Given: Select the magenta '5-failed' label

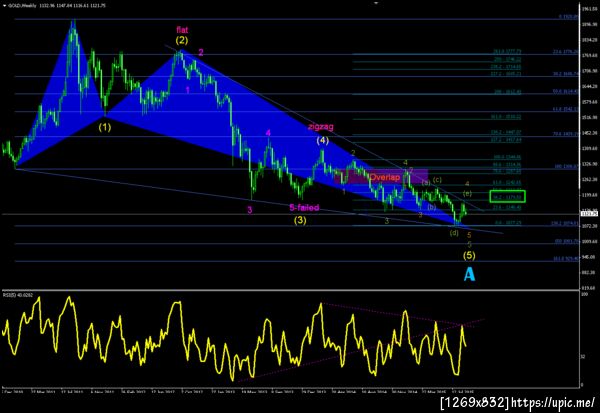Looking at the screenshot, I should [x=304, y=208].
